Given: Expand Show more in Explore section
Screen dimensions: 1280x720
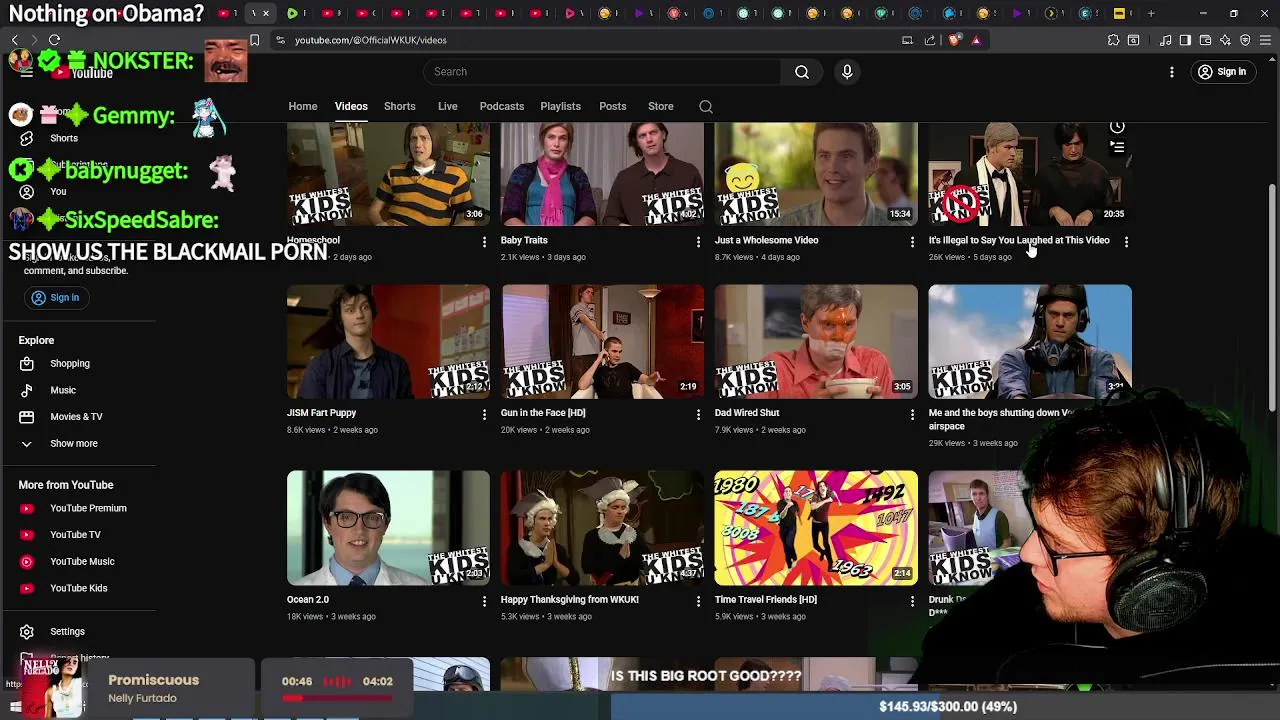Looking at the screenshot, I should pos(73,444).
